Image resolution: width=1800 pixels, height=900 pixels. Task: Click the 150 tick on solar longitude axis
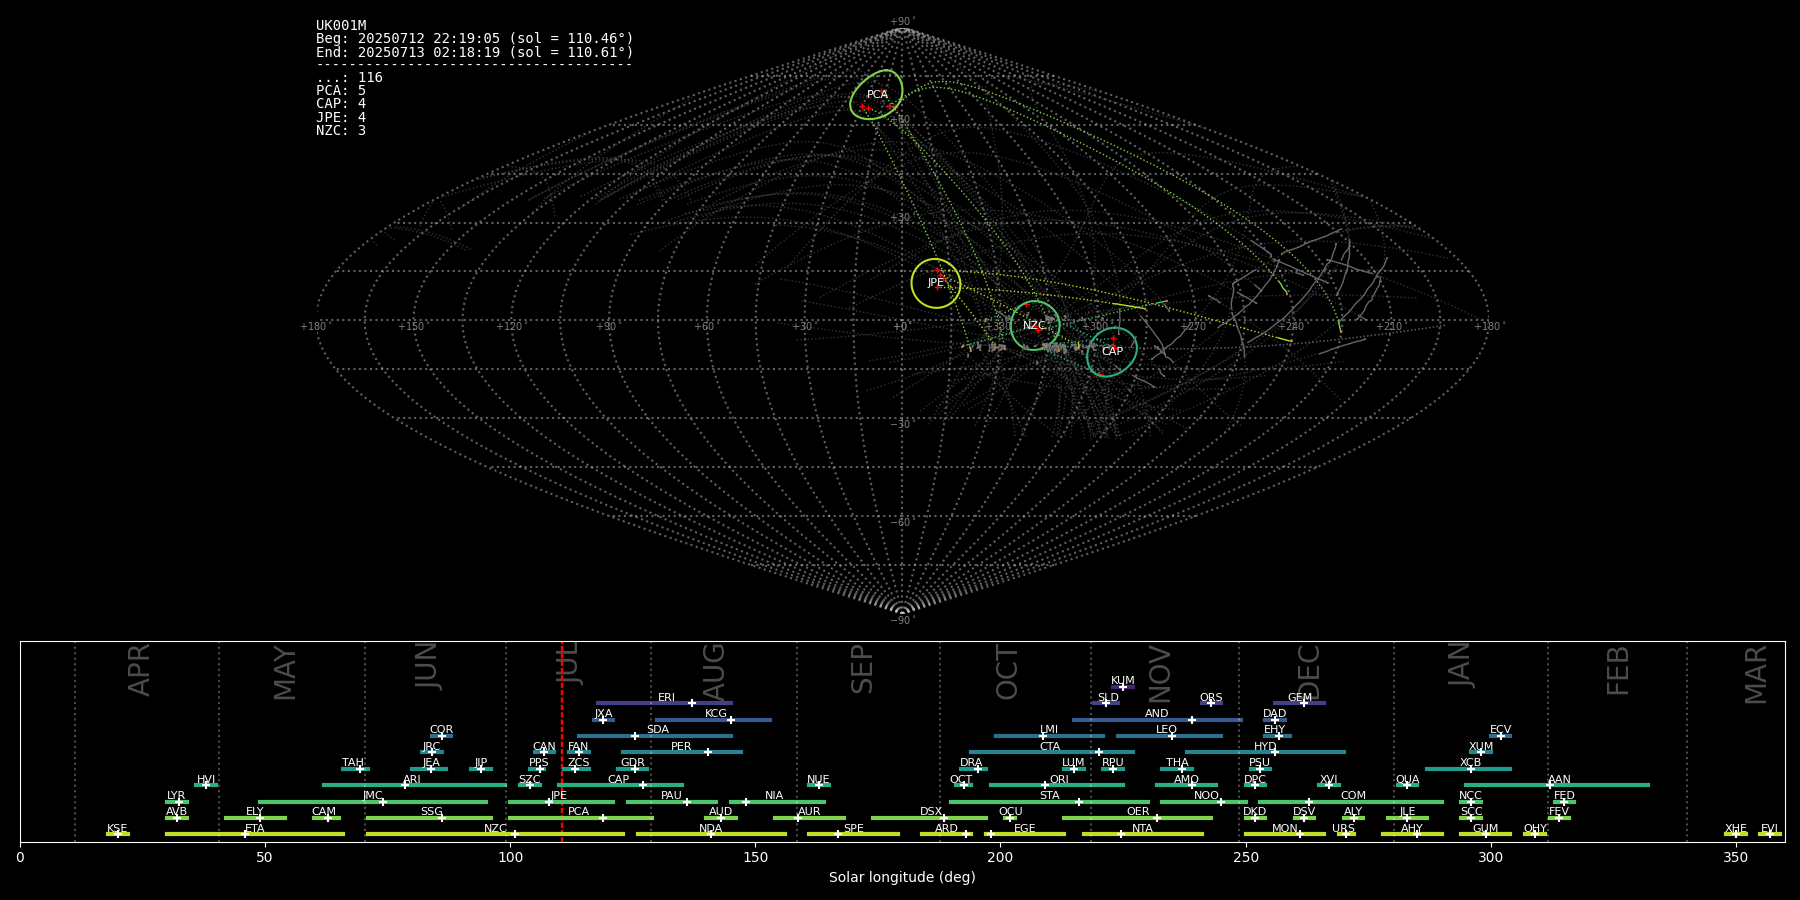[755, 857]
